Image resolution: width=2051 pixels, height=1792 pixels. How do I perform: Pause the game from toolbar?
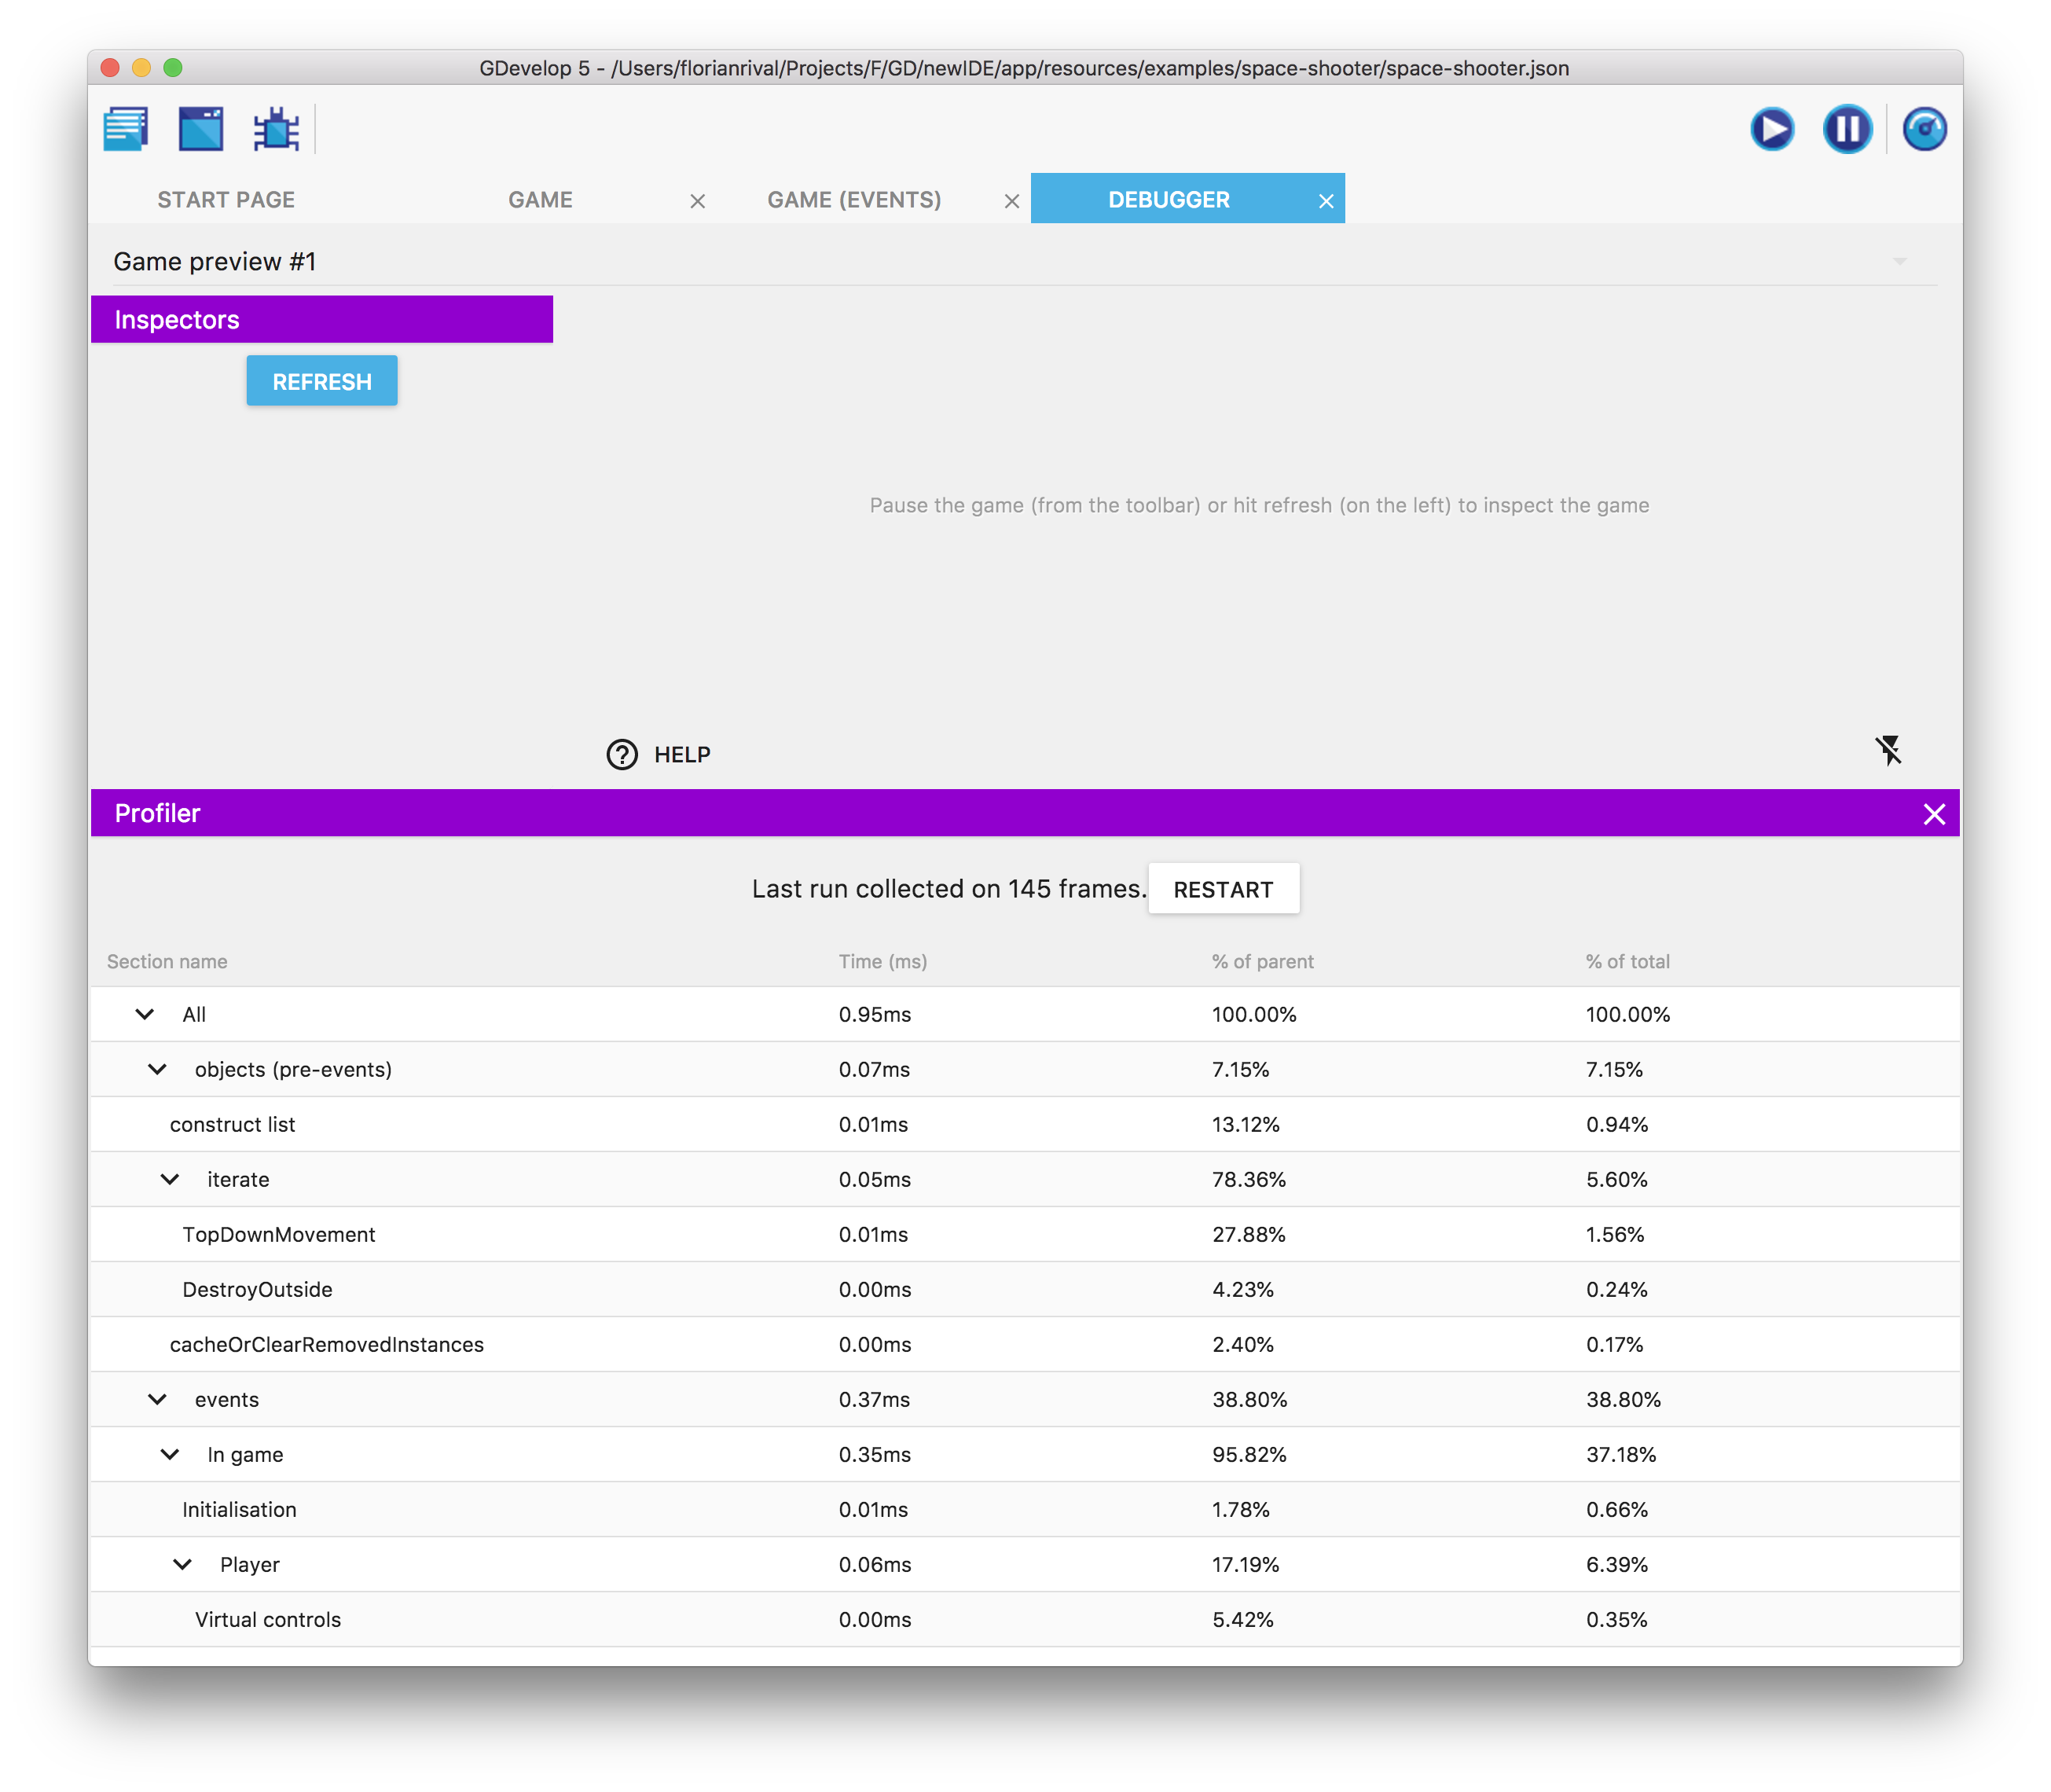pos(1847,129)
